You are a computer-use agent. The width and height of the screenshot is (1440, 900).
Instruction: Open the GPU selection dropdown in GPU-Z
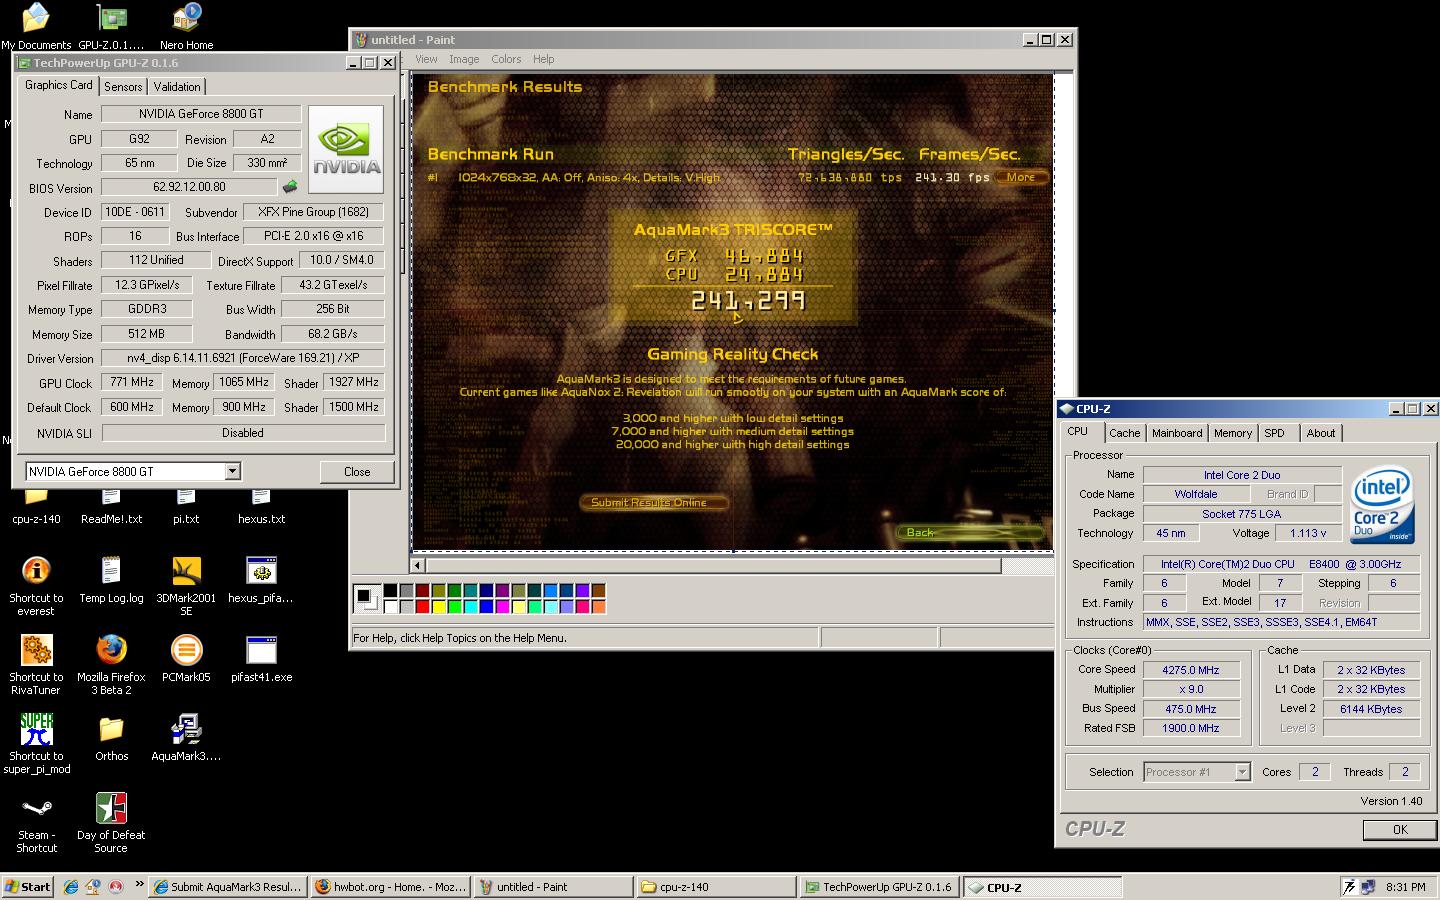click(232, 472)
